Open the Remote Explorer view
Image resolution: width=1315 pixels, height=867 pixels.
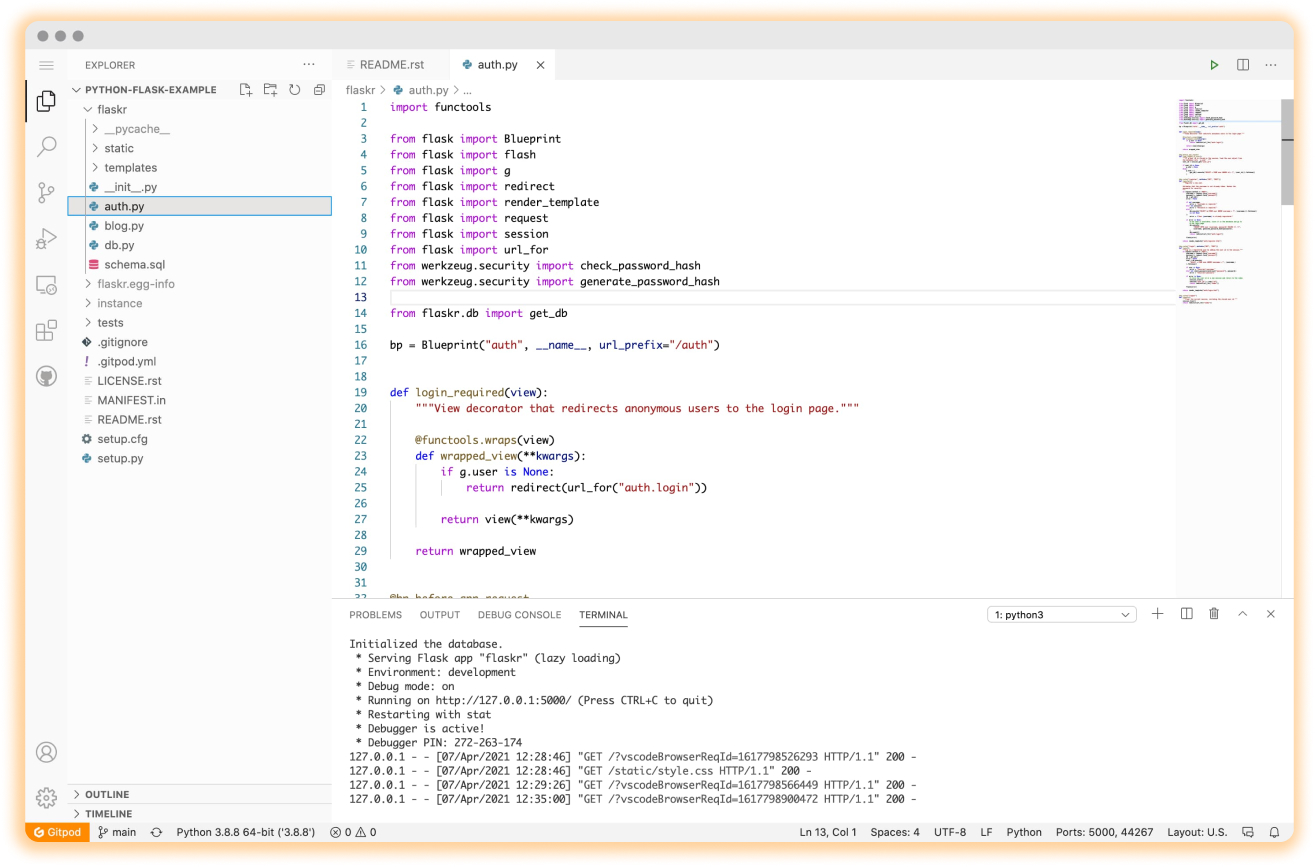pyautogui.click(x=46, y=285)
